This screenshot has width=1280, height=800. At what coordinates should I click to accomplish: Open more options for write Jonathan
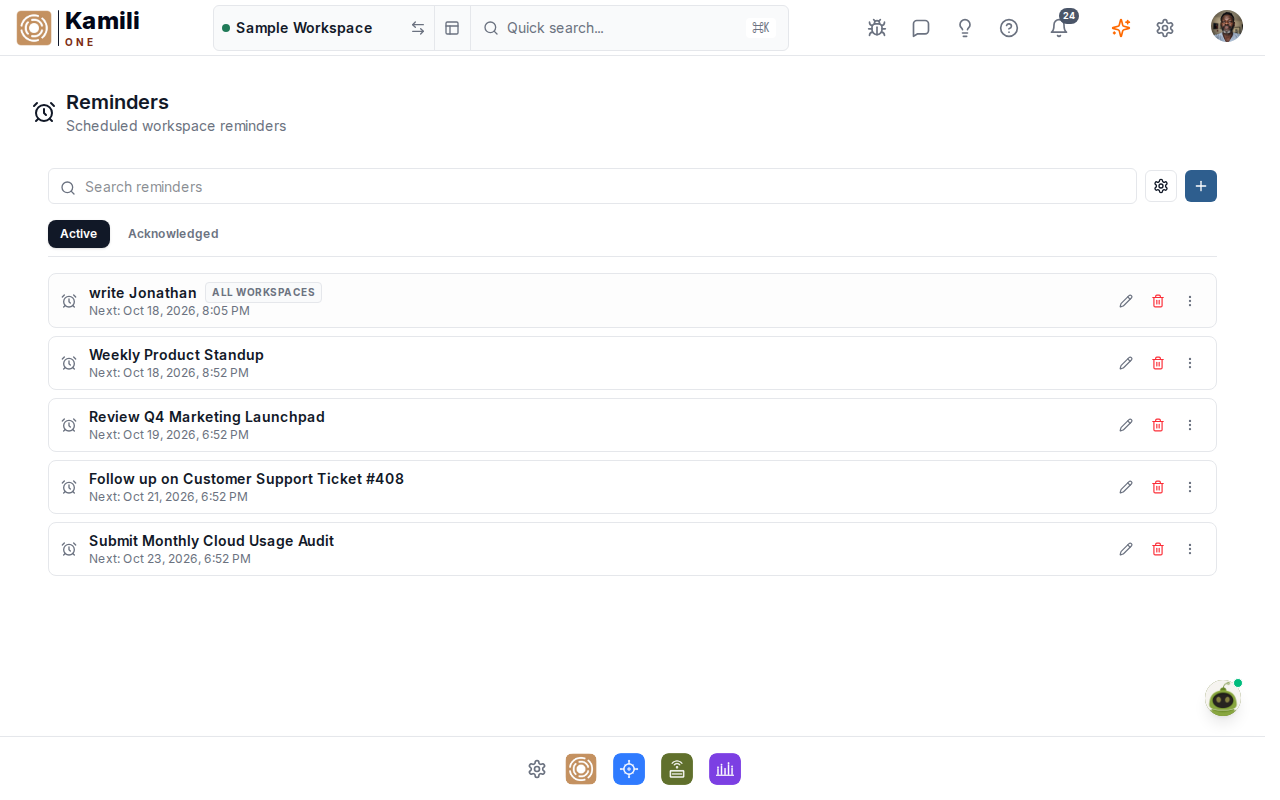tap(1190, 301)
